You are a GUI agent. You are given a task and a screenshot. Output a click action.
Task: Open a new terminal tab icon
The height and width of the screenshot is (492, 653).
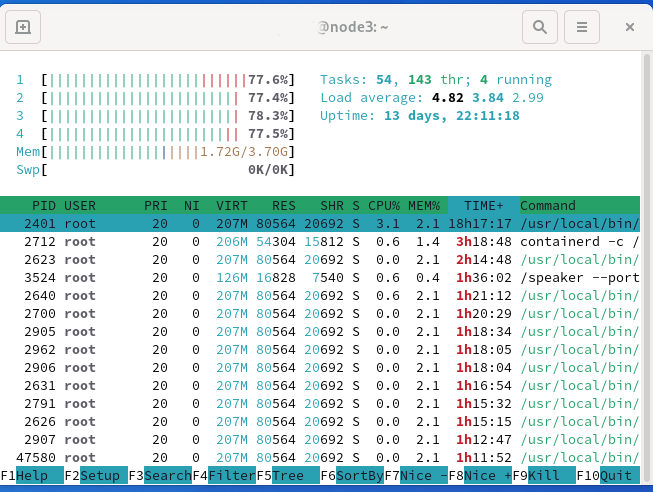click(23, 27)
